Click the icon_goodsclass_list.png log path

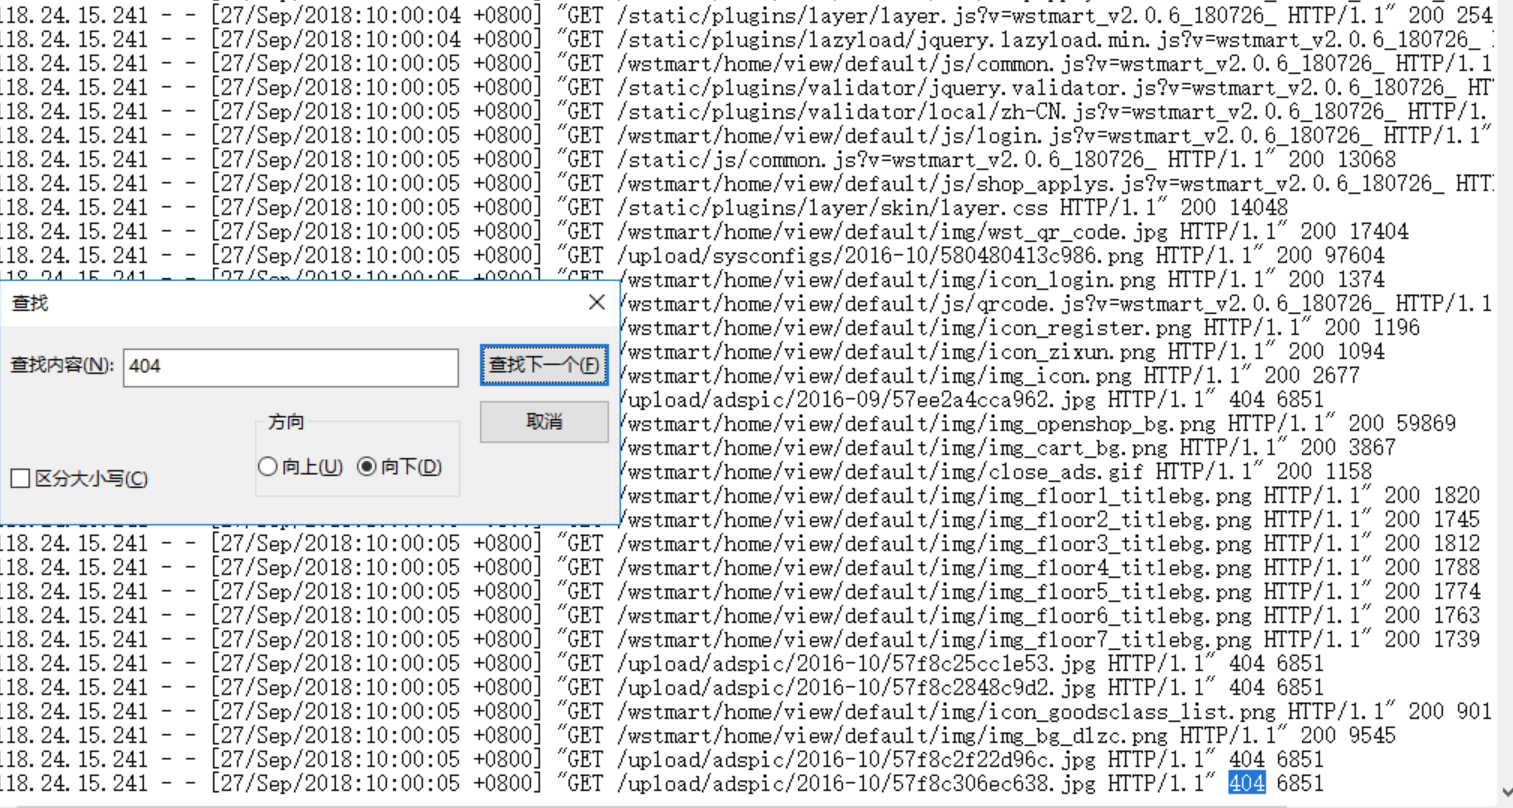coord(946,711)
